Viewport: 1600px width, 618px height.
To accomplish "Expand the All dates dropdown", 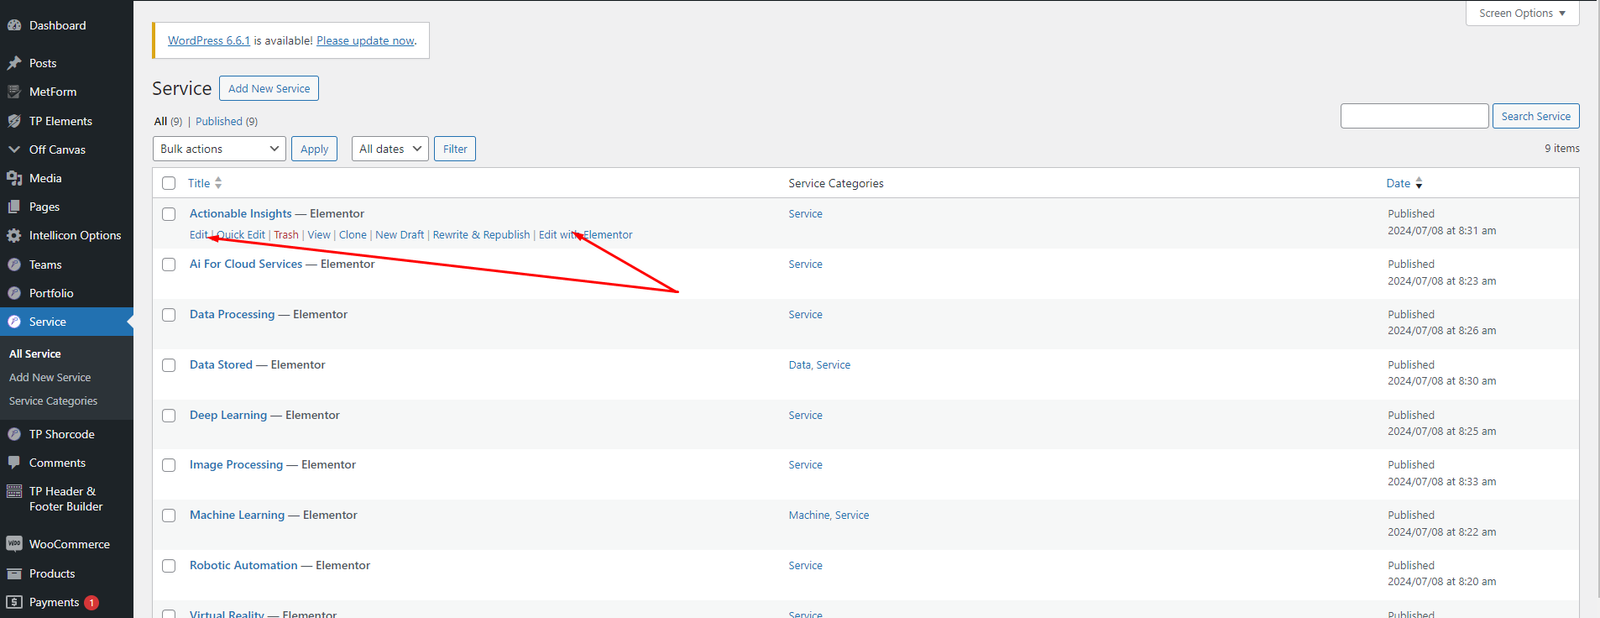I will 390,149.
